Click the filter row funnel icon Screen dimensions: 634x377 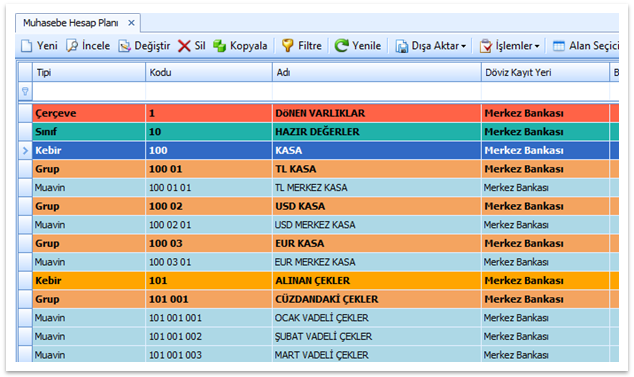point(25,91)
